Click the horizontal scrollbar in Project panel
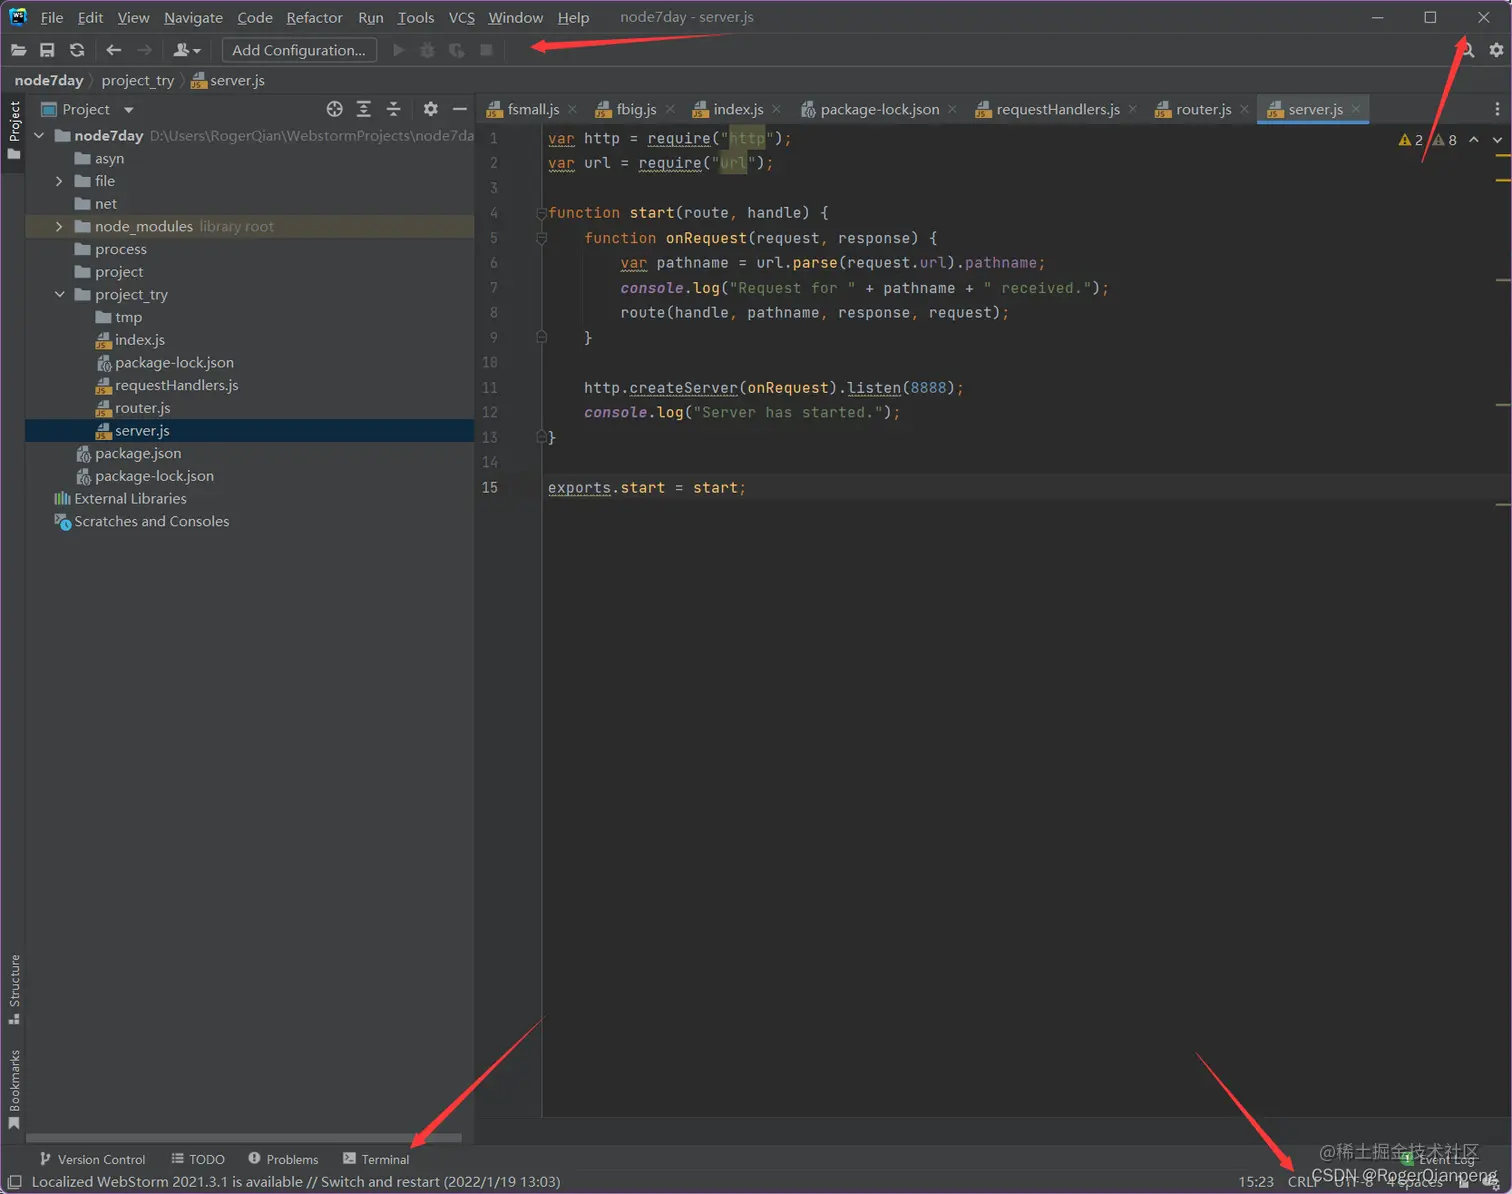 tap(243, 1138)
